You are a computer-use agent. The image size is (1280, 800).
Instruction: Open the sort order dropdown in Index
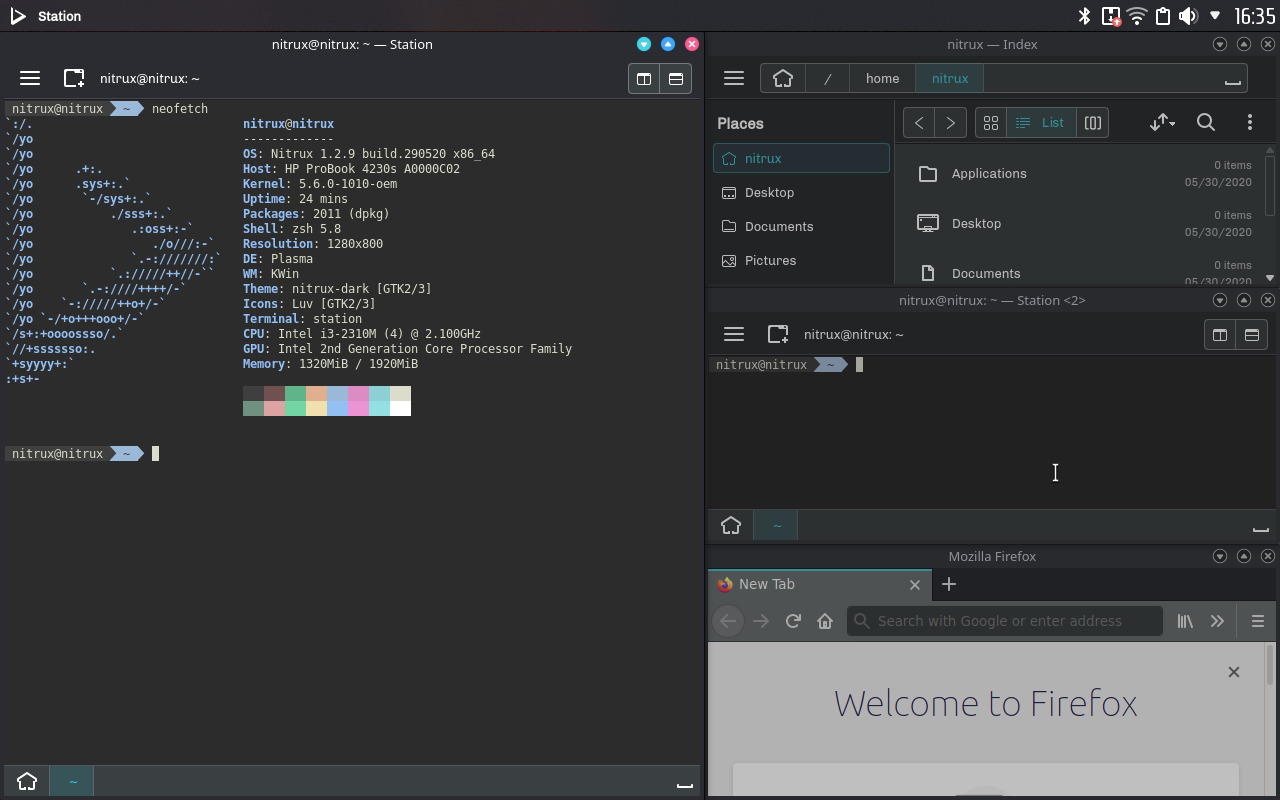point(1161,122)
